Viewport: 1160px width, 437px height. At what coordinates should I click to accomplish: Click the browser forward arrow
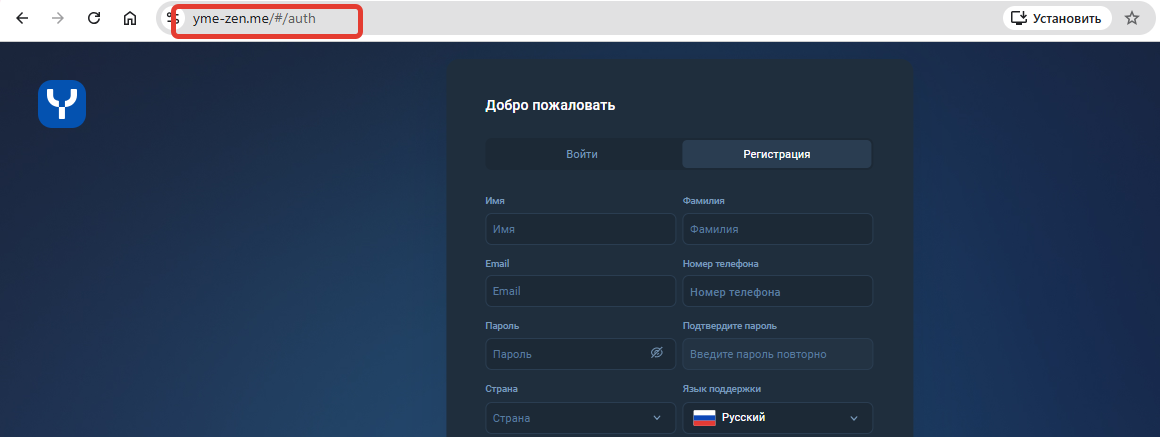pyautogui.click(x=58, y=18)
